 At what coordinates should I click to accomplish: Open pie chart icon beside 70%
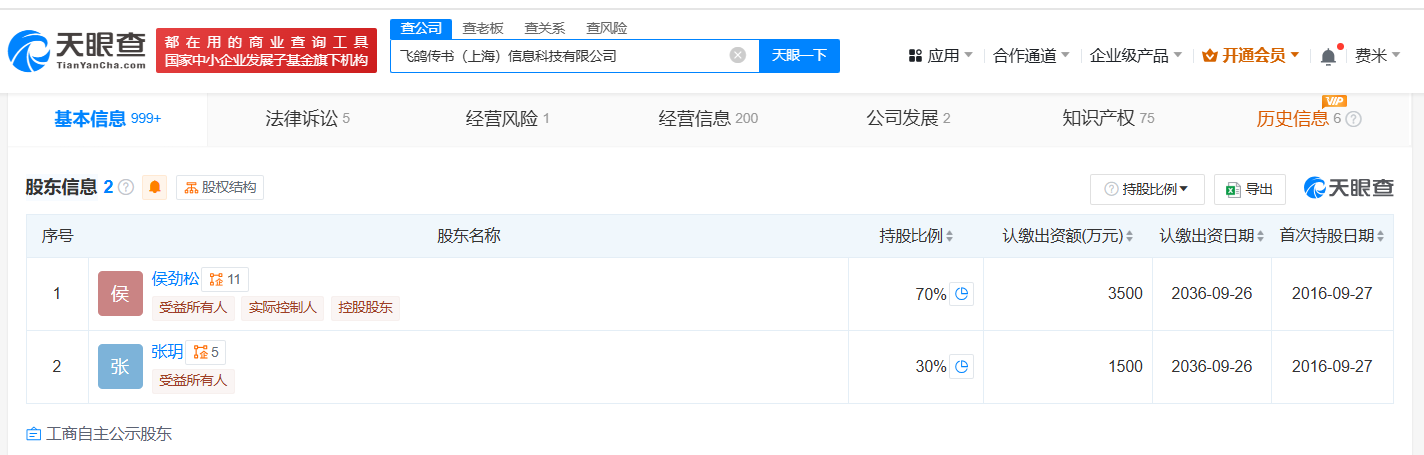coord(961,294)
